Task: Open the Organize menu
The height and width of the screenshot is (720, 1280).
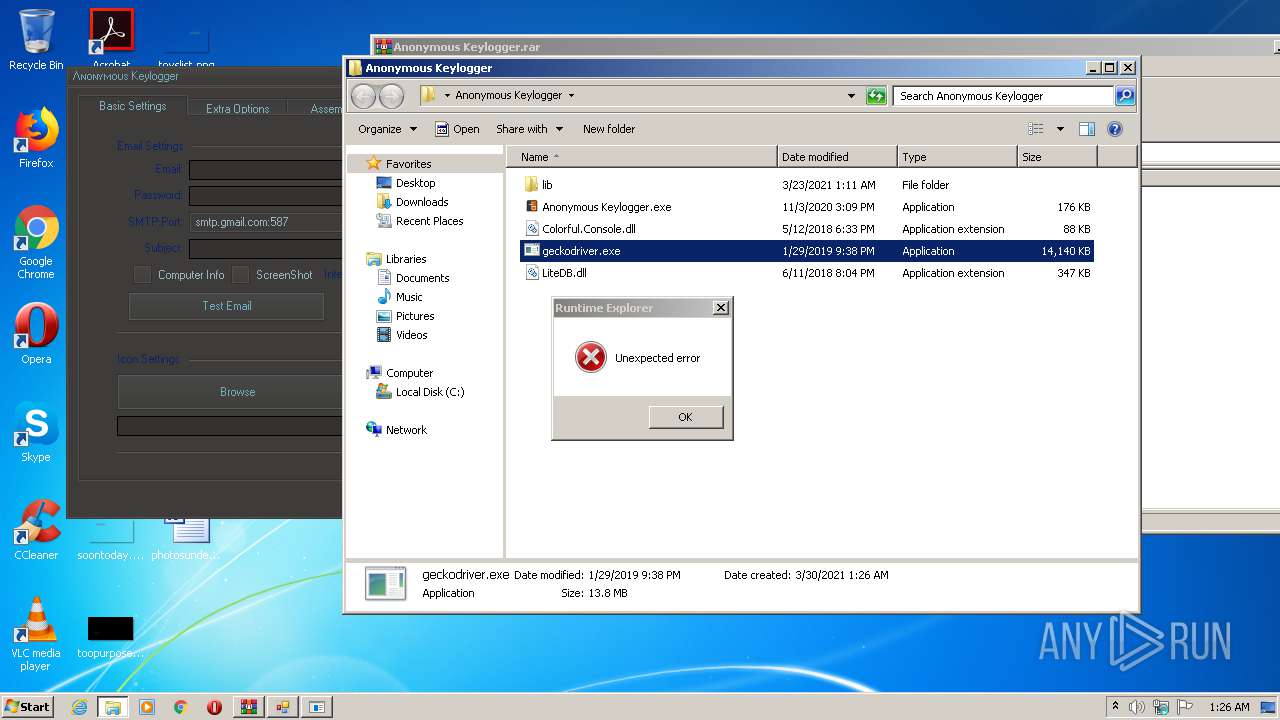Action: point(387,129)
